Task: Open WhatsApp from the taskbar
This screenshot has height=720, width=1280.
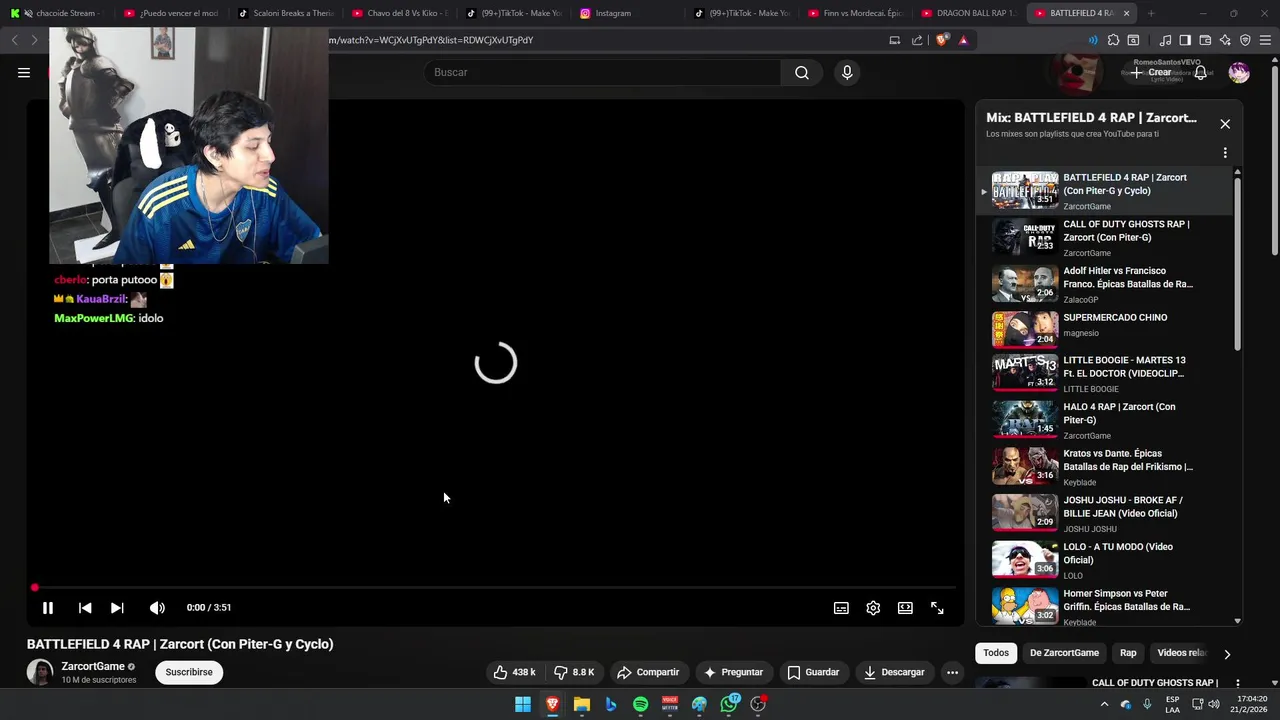Action: pos(730,704)
